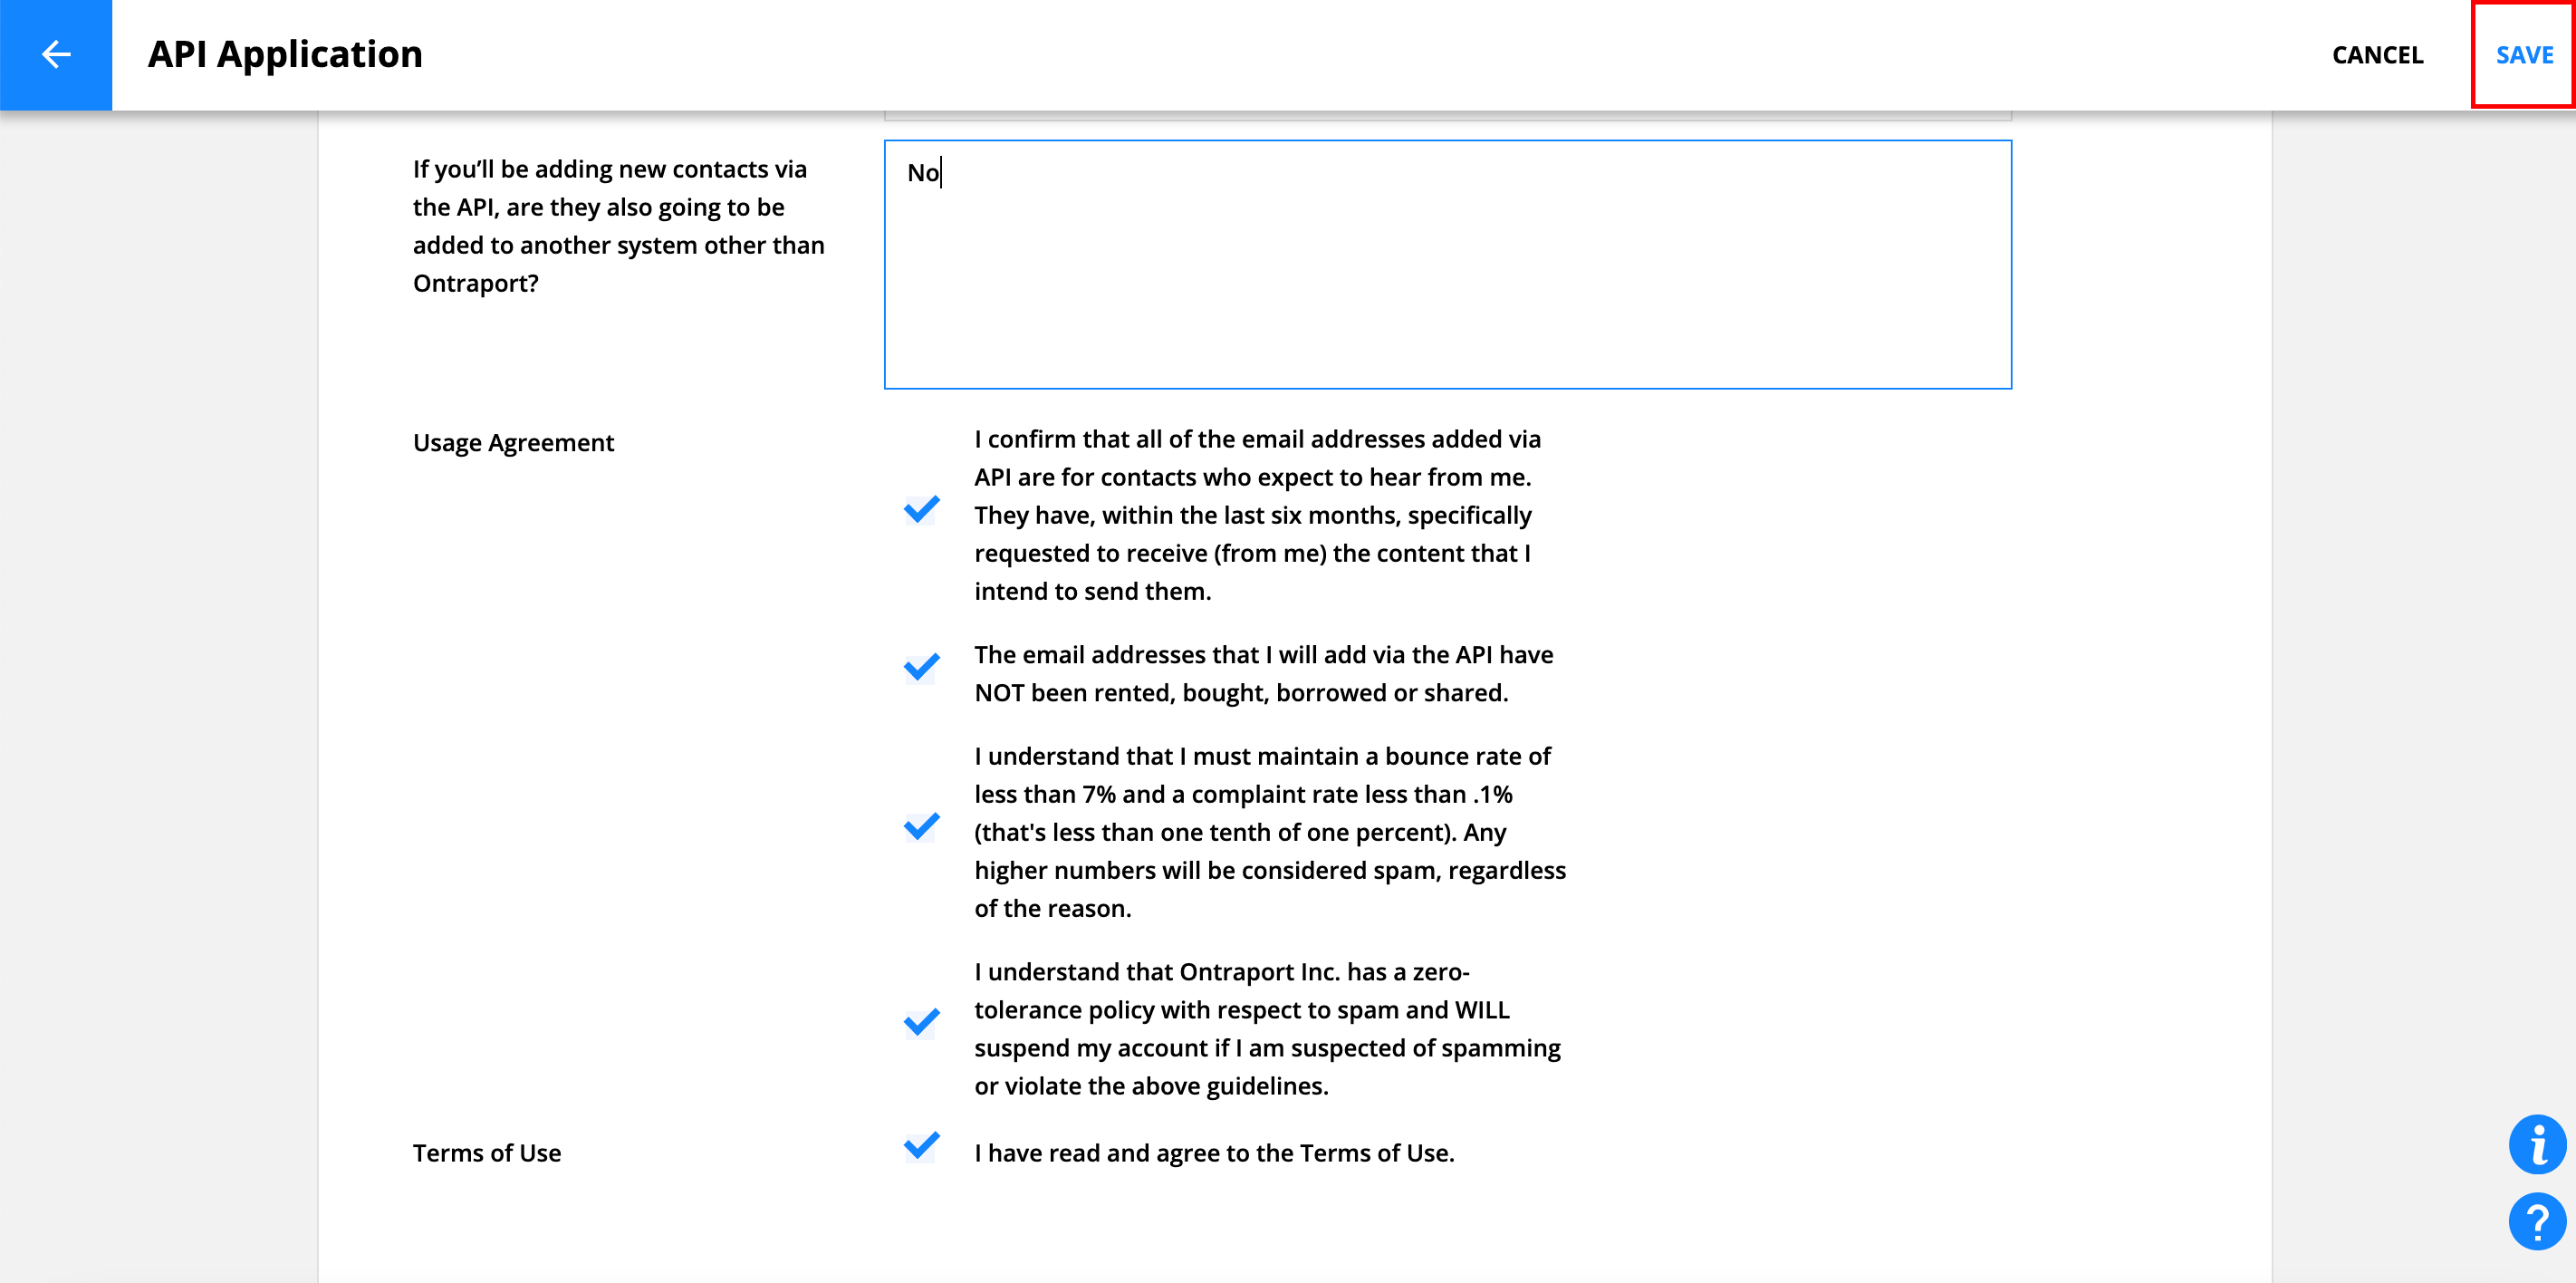Open the blue question mark help icon

(x=2537, y=1221)
